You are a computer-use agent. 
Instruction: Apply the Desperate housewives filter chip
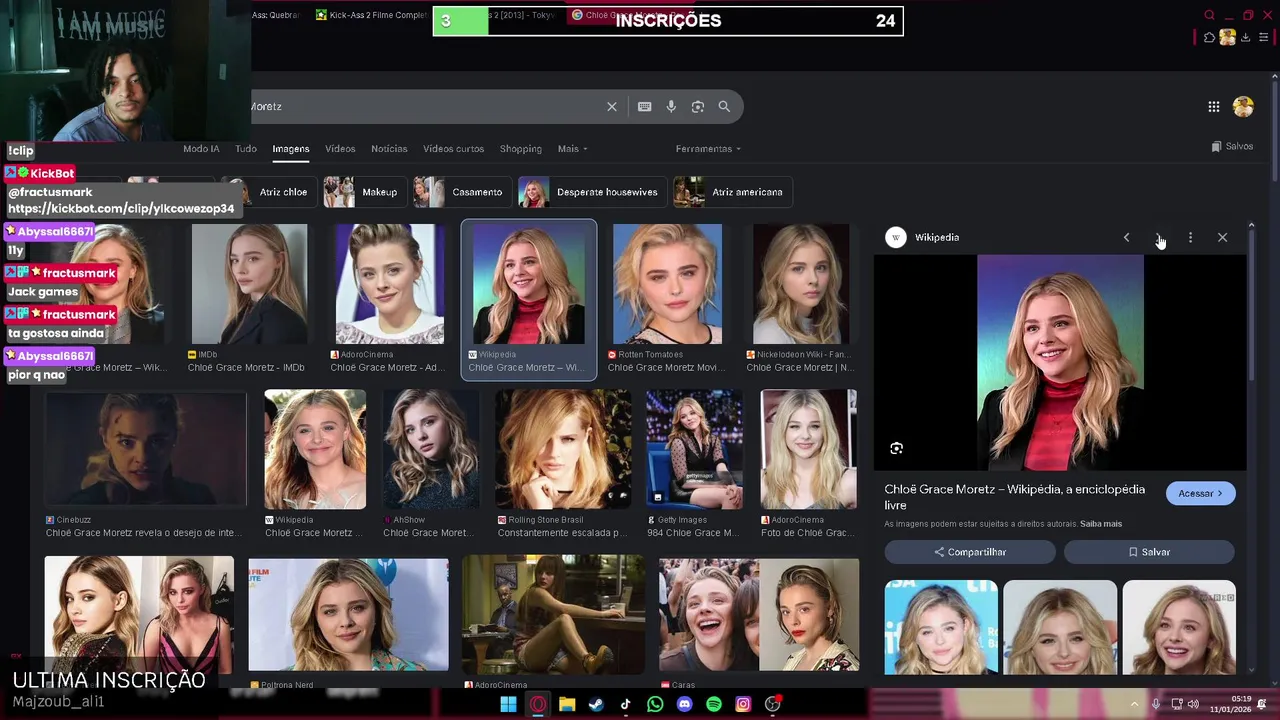[592, 192]
